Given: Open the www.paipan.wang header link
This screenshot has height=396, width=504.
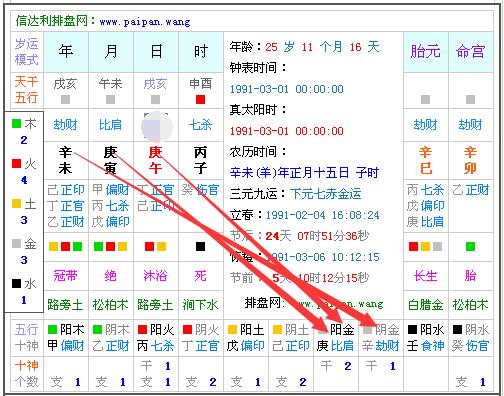Looking at the screenshot, I should tap(145, 22).
